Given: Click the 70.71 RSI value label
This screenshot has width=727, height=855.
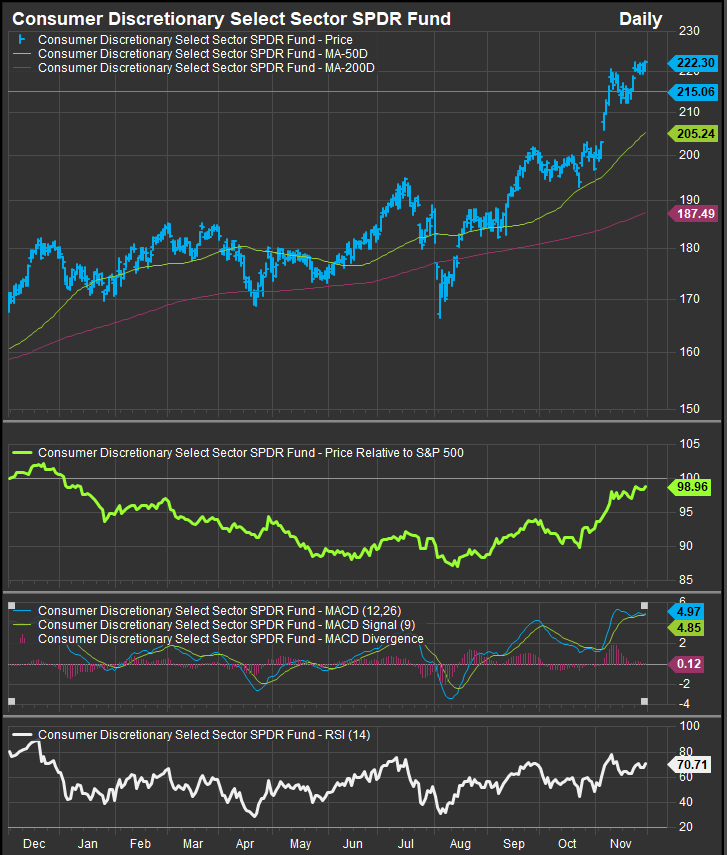Looking at the screenshot, I should click(689, 765).
